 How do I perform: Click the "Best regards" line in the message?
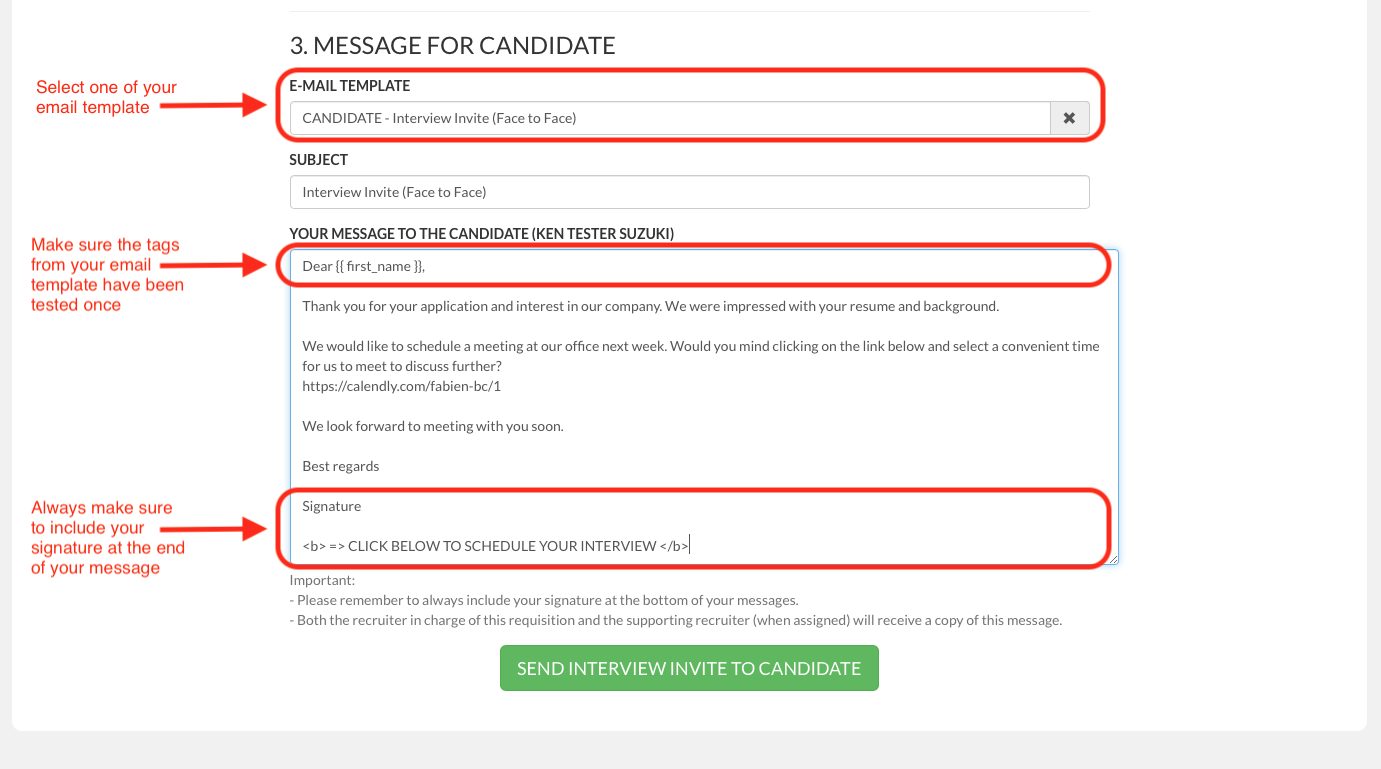click(x=341, y=466)
